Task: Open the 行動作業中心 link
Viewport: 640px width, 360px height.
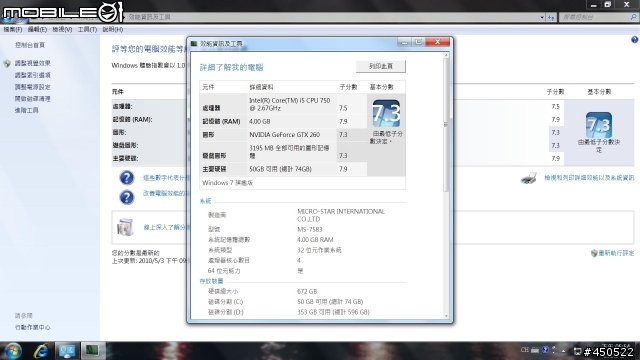Action: point(33,327)
